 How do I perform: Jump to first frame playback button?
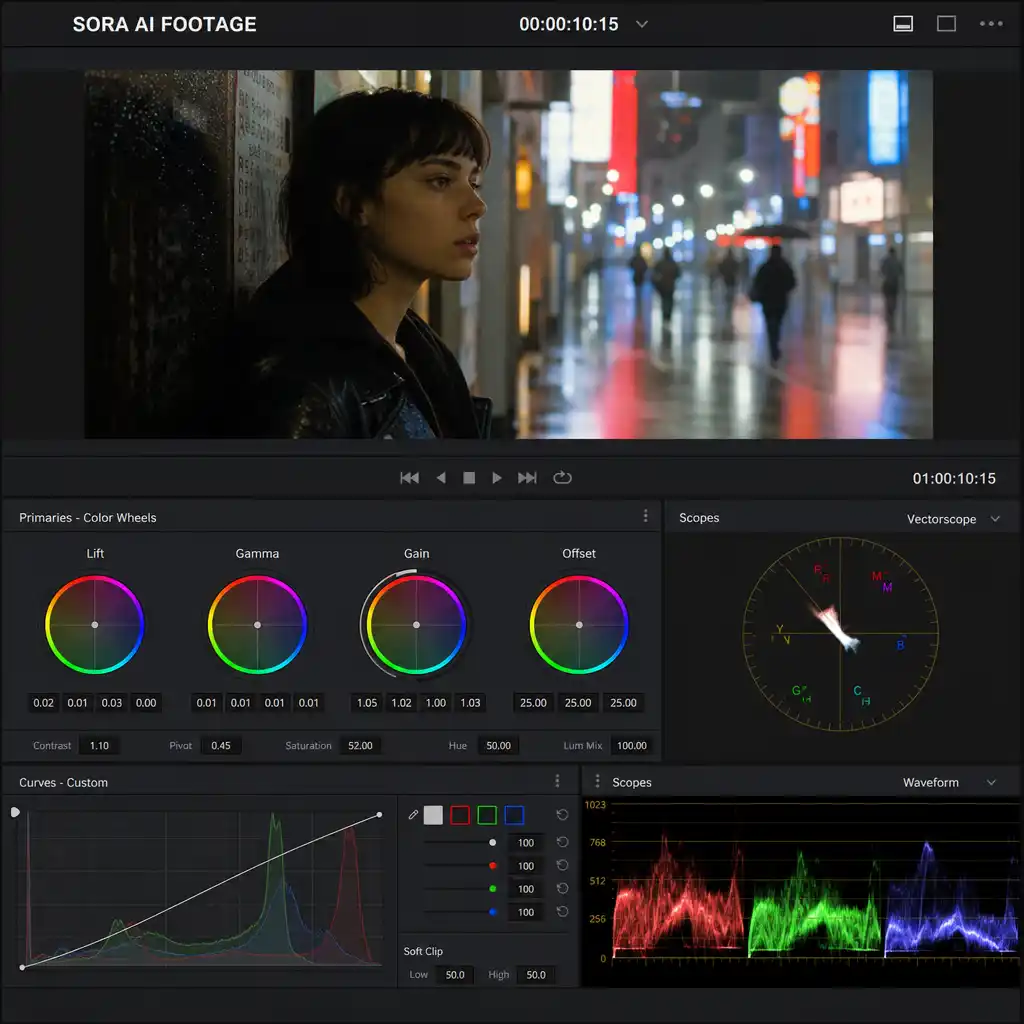click(x=409, y=478)
